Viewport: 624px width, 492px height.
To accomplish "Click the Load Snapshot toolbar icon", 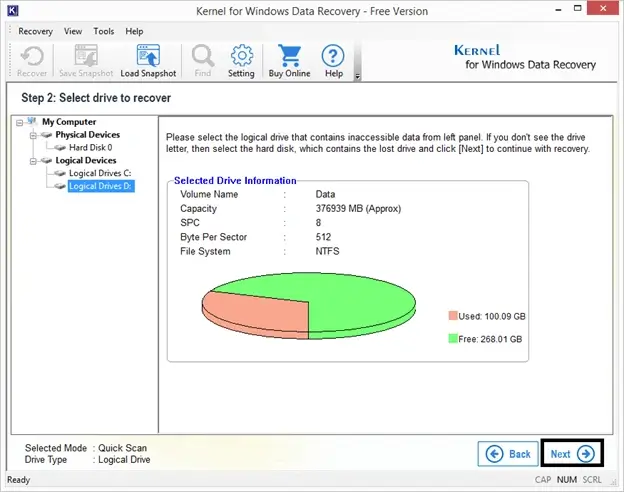I will pos(148,56).
